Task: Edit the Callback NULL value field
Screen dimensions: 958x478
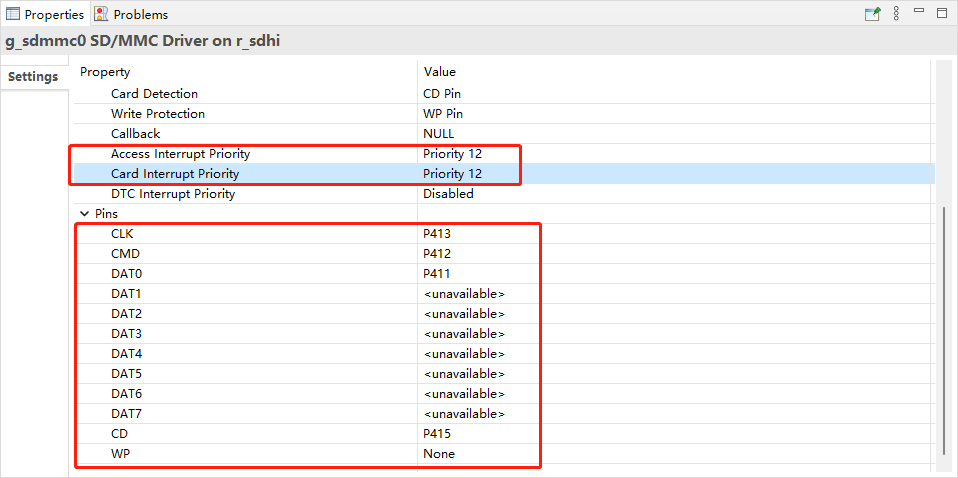Action: coord(439,134)
